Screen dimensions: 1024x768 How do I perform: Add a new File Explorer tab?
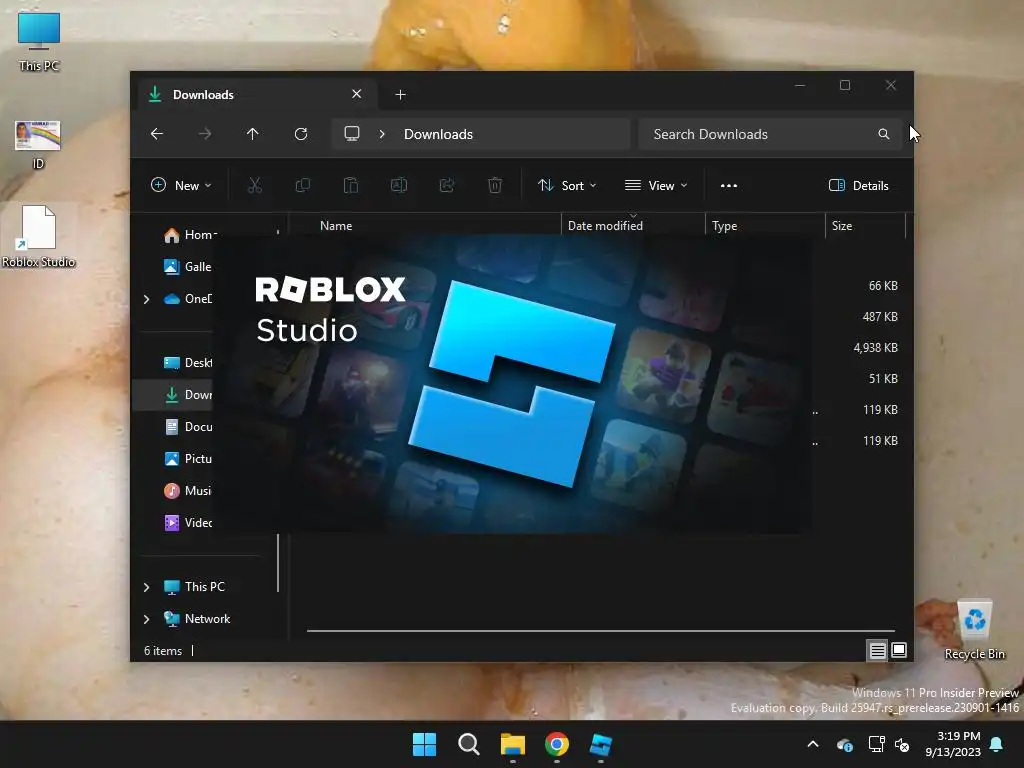400,95
